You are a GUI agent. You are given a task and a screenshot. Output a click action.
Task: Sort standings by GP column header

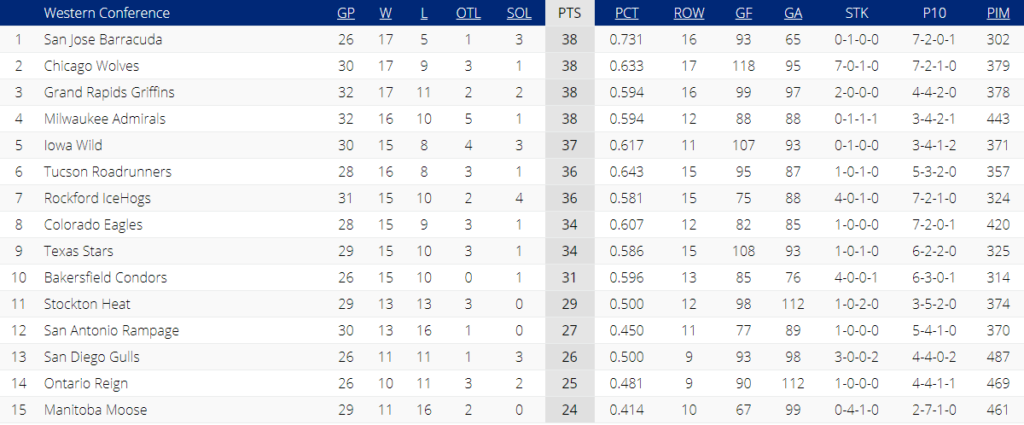coord(346,13)
